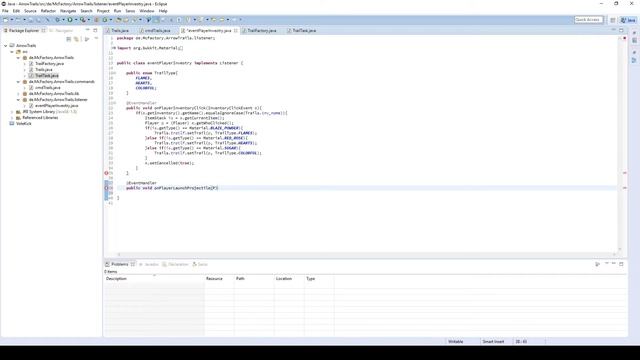The height and width of the screenshot is (360, 640).
Task: Select cmdTrails.java in Package Explorer
Action: click(48, 88)
